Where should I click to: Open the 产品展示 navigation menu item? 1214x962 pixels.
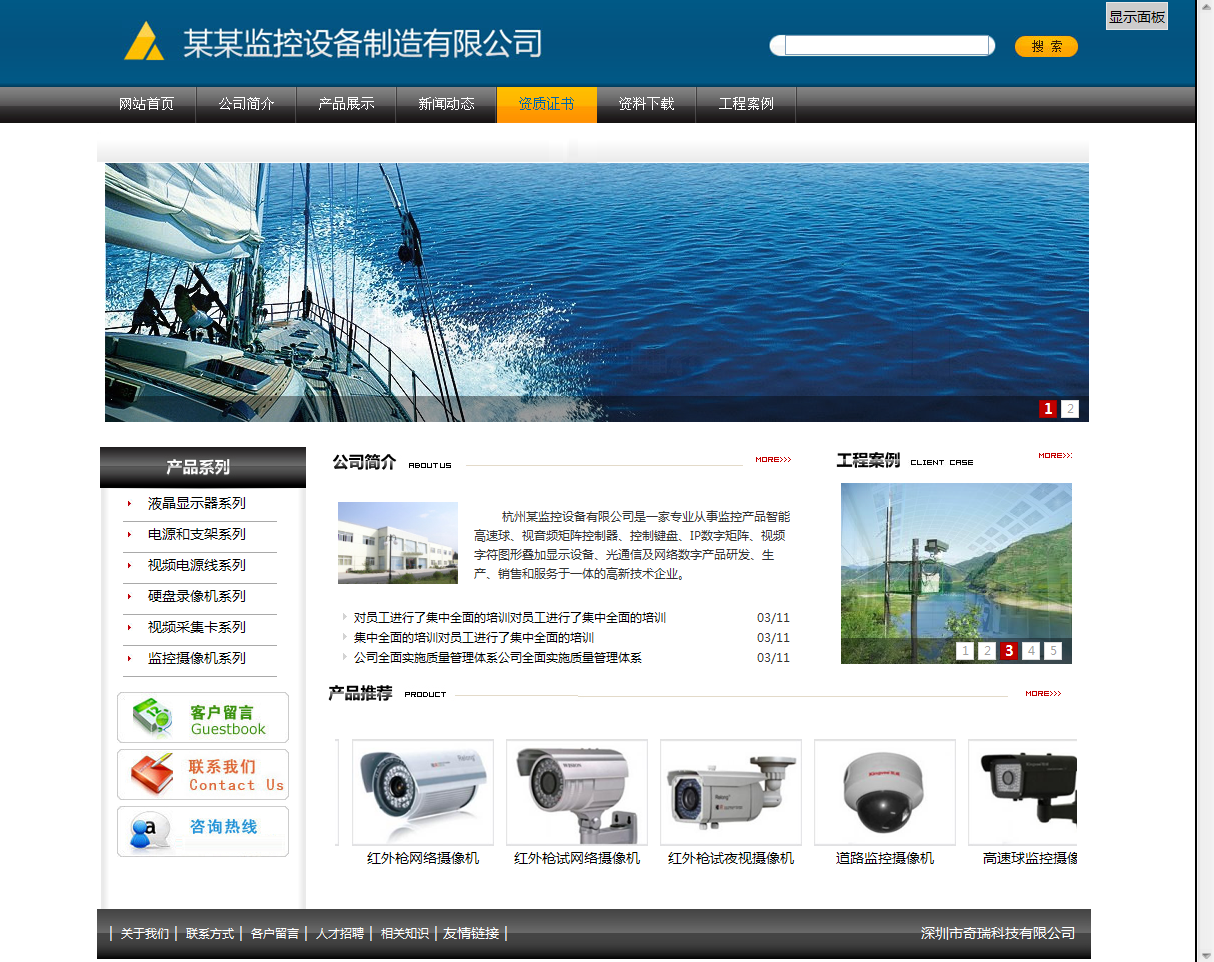coord(346,104)
